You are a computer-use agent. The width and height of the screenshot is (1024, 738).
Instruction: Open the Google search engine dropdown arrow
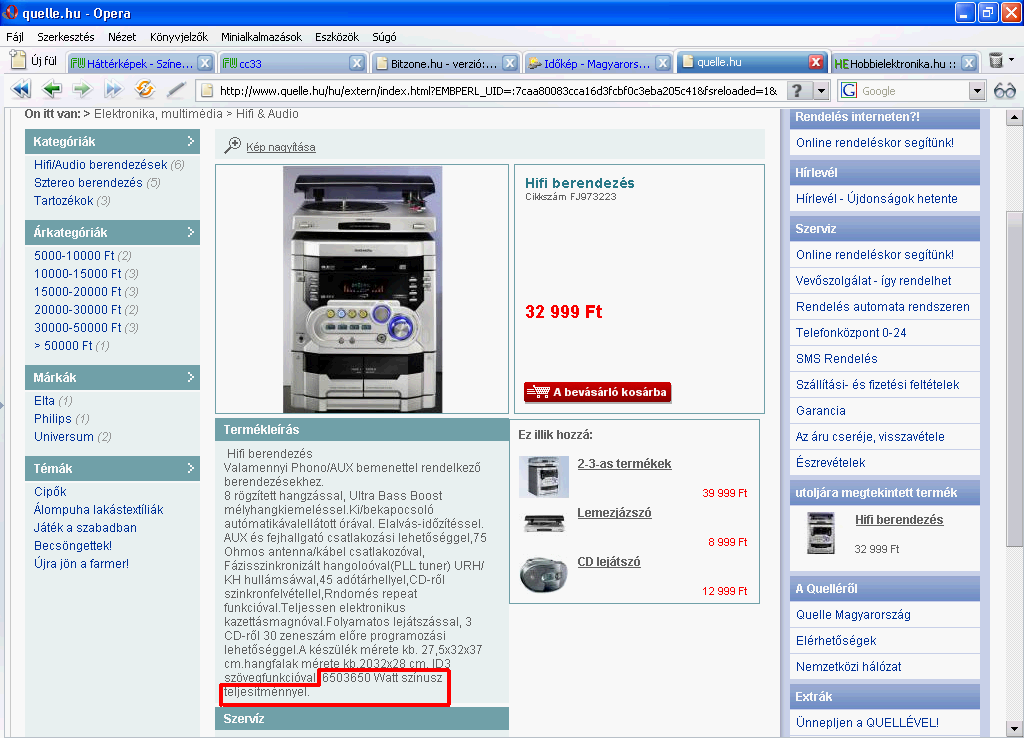(x=977, y=91)
